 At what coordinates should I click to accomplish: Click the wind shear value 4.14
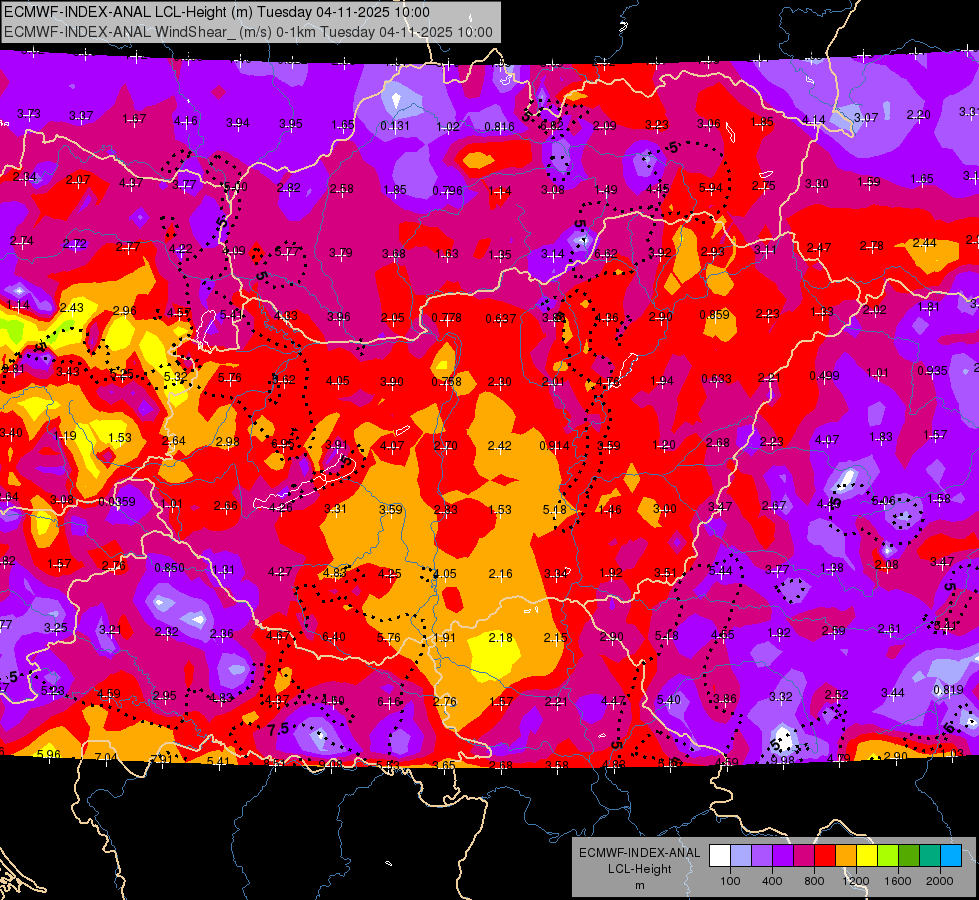[x=814, y=119]
